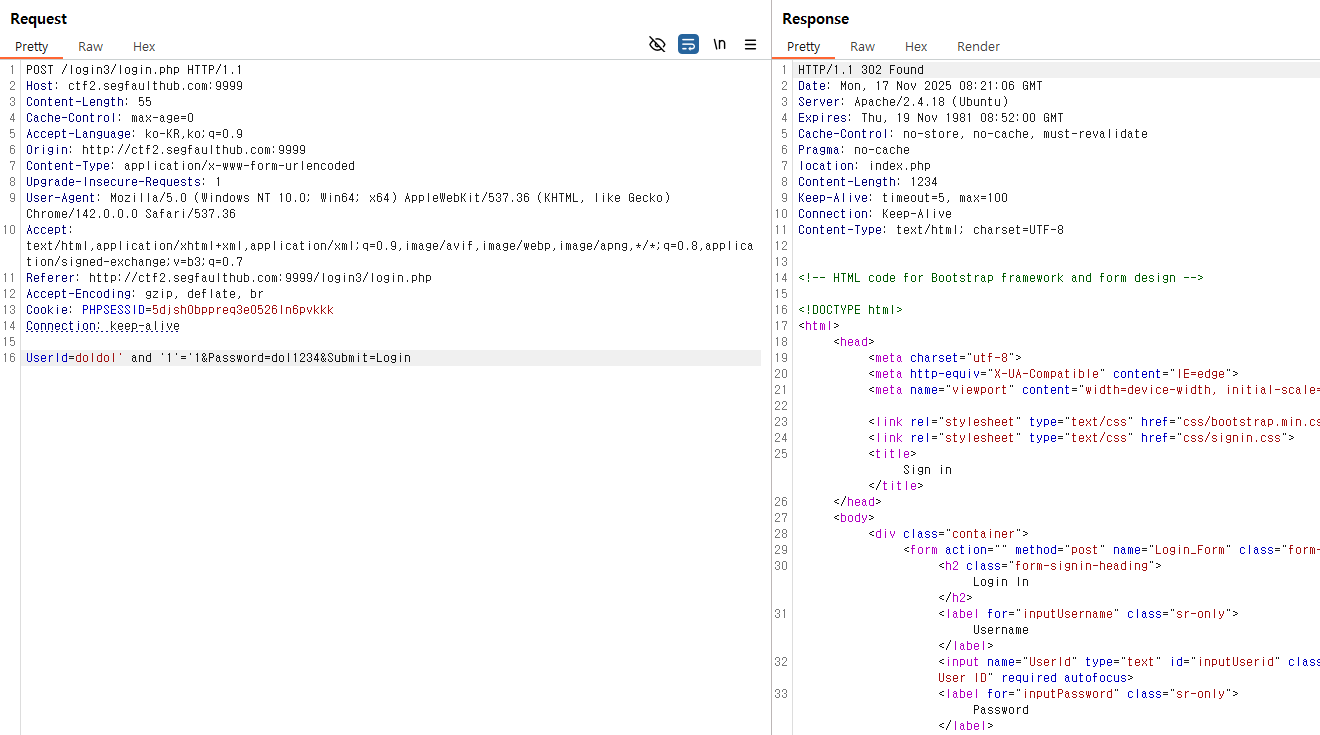Open the Response Hex tab
1320x735 pixels.
coord(916,47)
